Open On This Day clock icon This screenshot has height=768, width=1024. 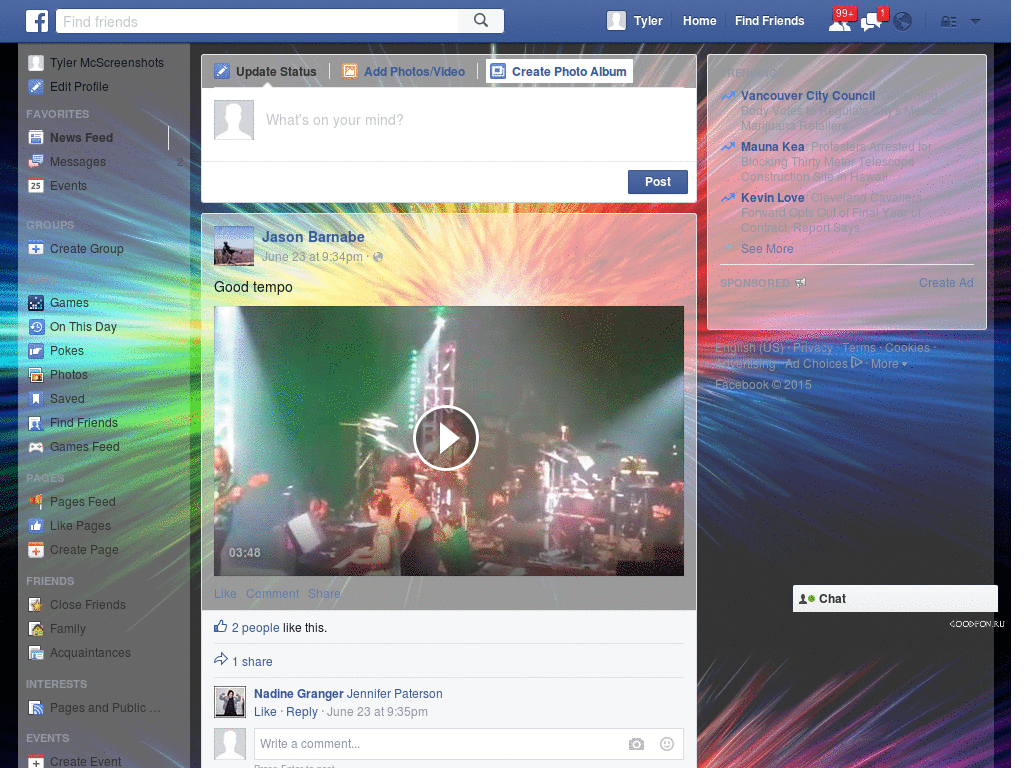pyautogui.click(x=36, y=327)
